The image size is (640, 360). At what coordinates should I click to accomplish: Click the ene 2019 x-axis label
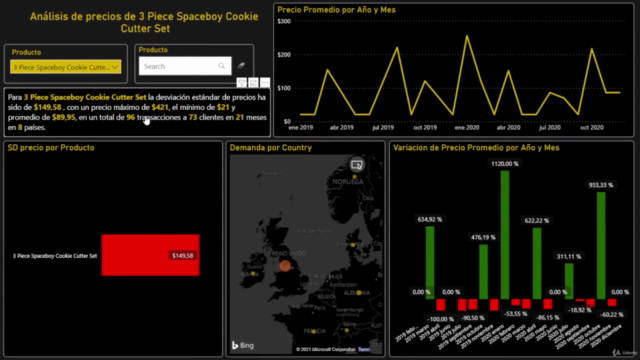click(301, 127)
